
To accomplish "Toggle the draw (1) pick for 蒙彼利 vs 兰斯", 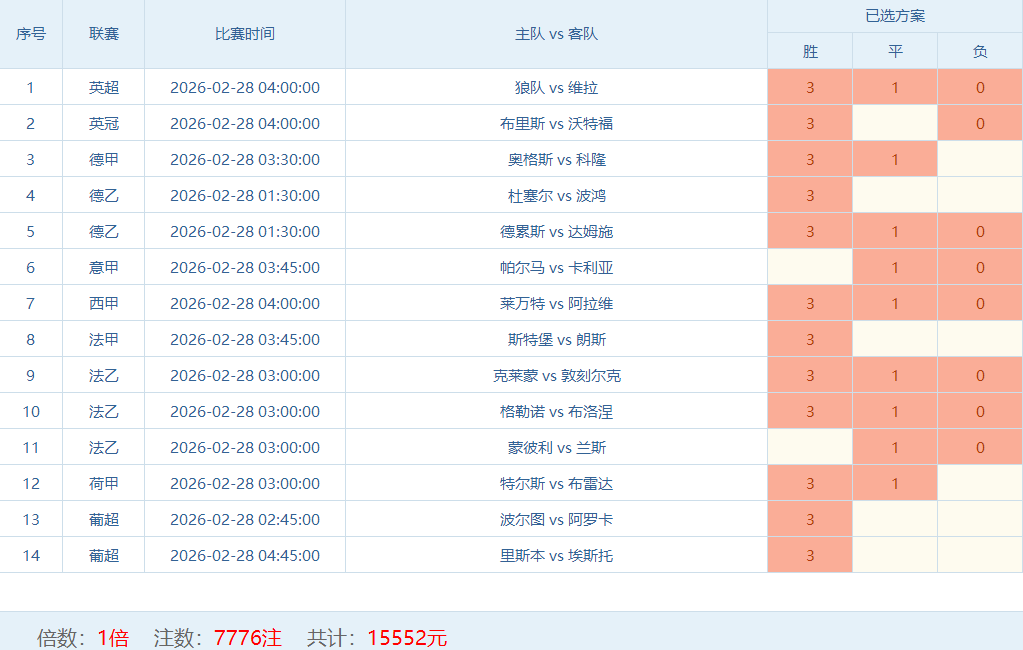I will pos(895,447).
